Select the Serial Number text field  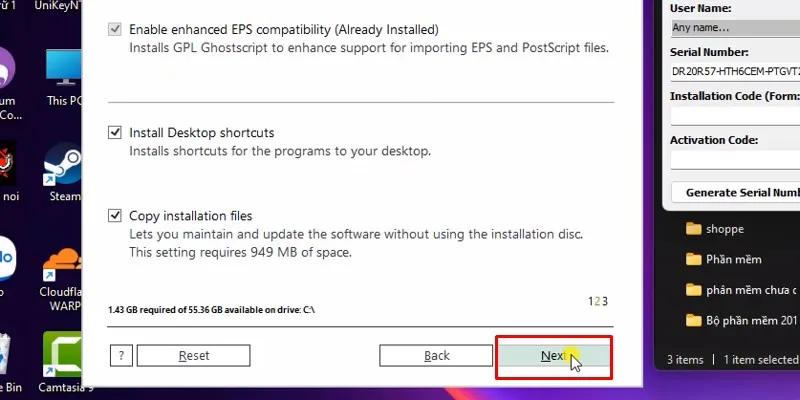click(735, 73)
